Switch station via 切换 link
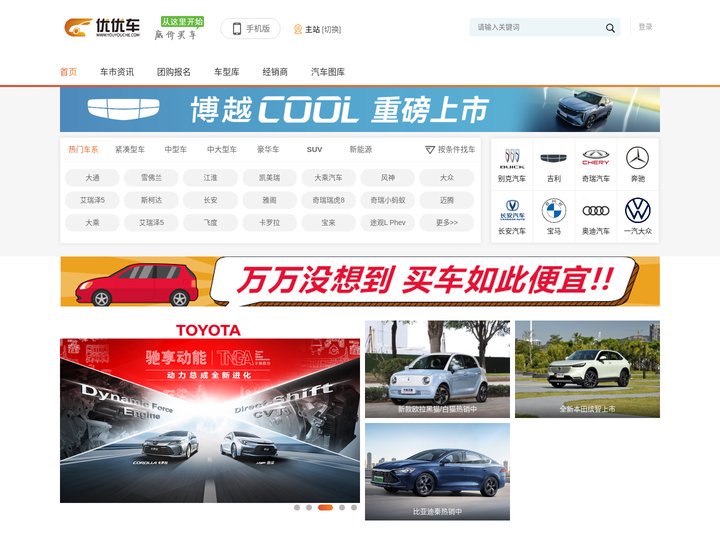This screenshot has width=720, height=540. click(332, 29)
